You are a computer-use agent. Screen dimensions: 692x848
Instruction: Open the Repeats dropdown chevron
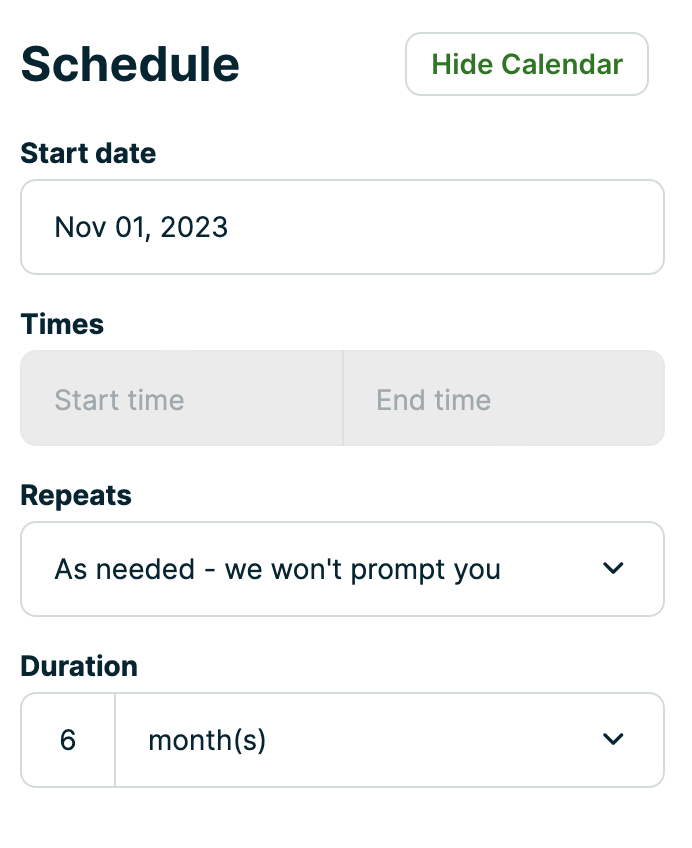coord(613,568)
